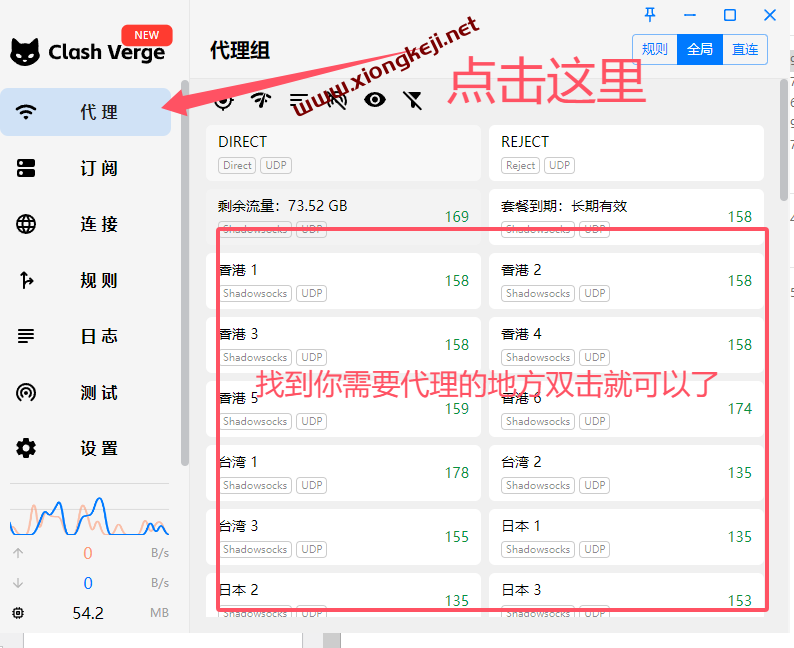
Task: Select 全局 global mode
Action: [x=700, y=49]
